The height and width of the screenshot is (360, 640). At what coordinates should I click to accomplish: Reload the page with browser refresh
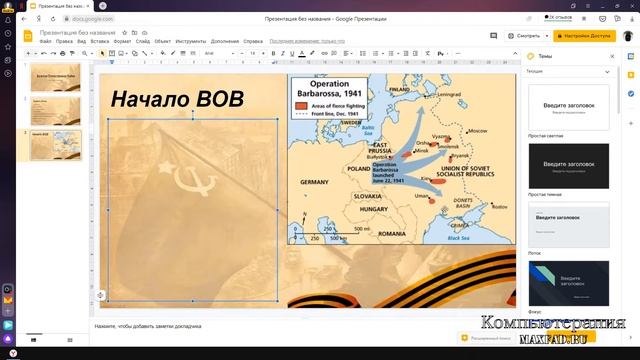[x=53, y=19]
